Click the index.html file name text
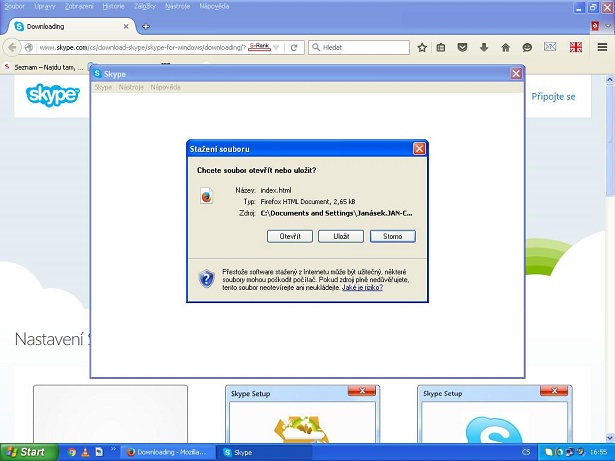Viewport: 615px width, 461px height. pos(276,190)
